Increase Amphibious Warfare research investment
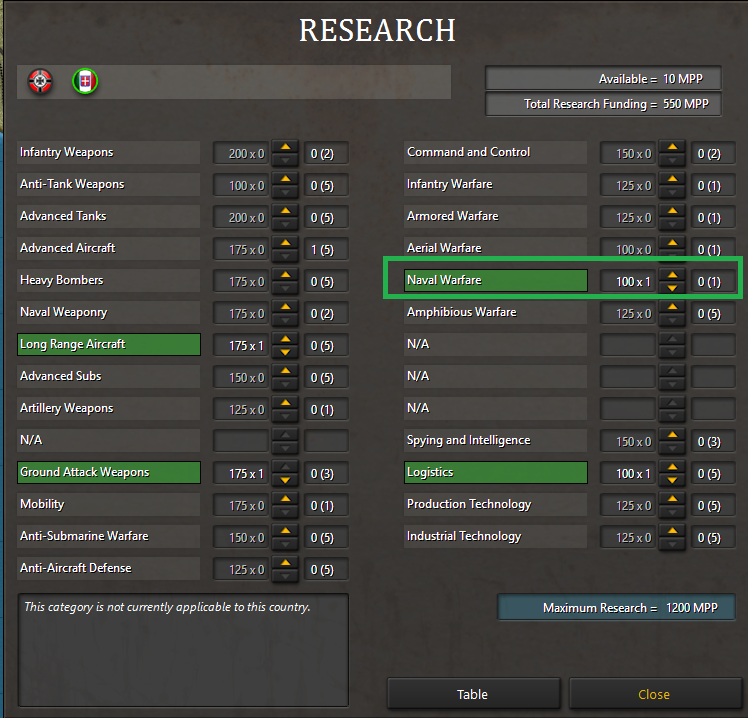The width and height of the screenshot is (748, 718). 673,307
